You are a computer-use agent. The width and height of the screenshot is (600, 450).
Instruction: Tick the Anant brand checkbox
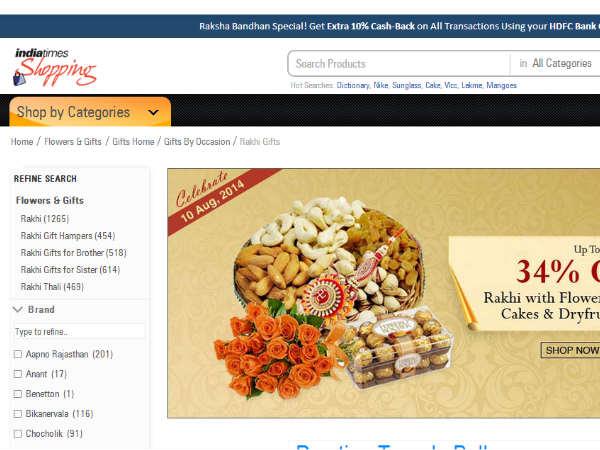tap(18, 374)
